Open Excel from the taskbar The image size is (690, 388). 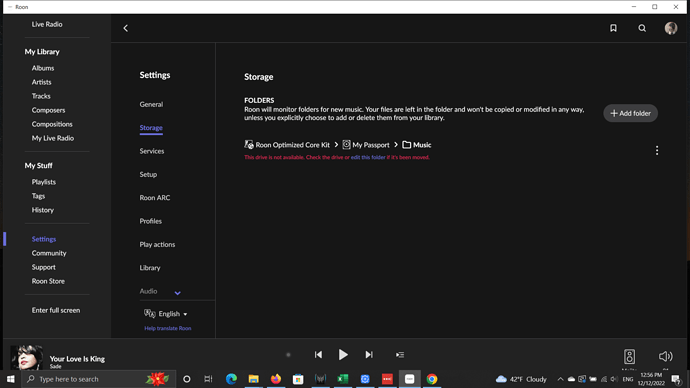[342, 379]
